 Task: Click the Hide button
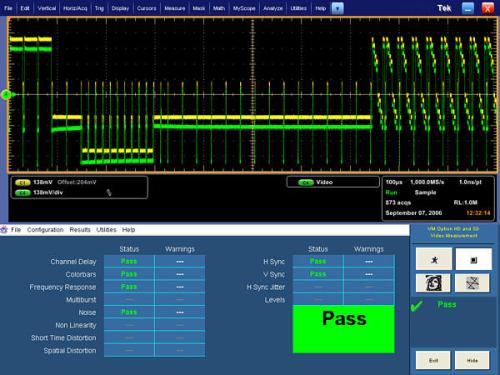tap(472, 360)
